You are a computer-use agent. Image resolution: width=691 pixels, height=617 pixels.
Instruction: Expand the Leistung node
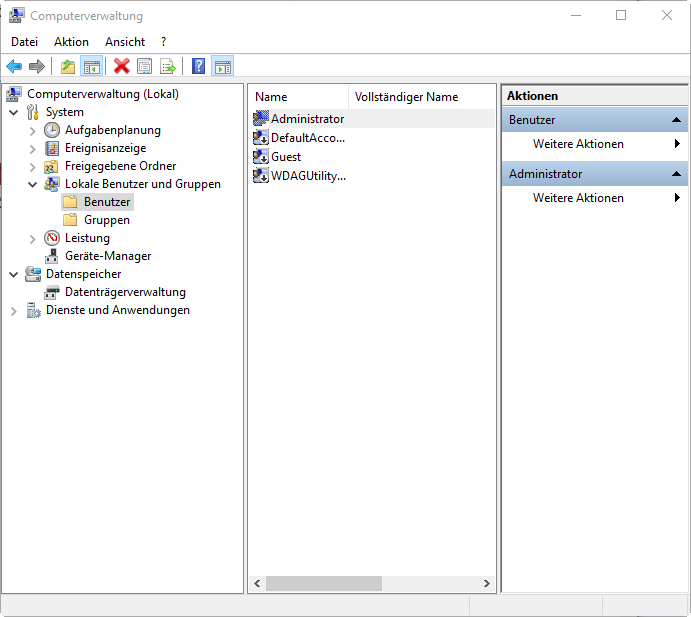(x=32, y=239)
